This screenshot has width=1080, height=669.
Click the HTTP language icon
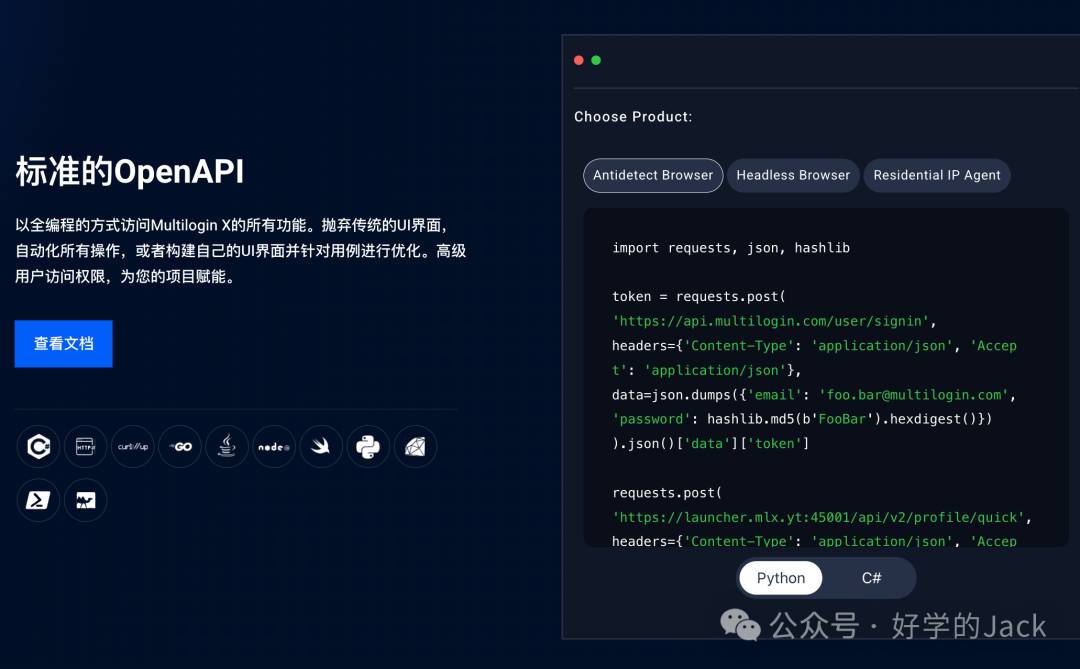[x=85, y=447]
